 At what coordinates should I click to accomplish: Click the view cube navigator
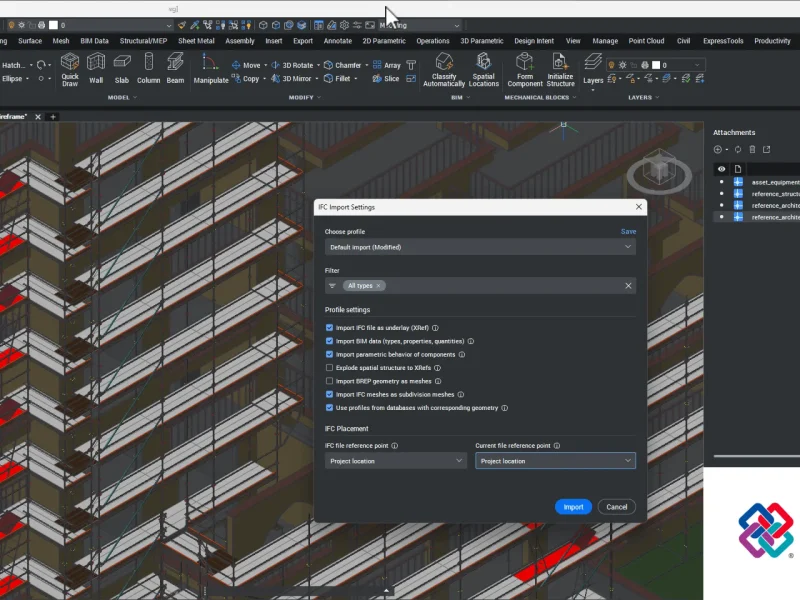659,171
